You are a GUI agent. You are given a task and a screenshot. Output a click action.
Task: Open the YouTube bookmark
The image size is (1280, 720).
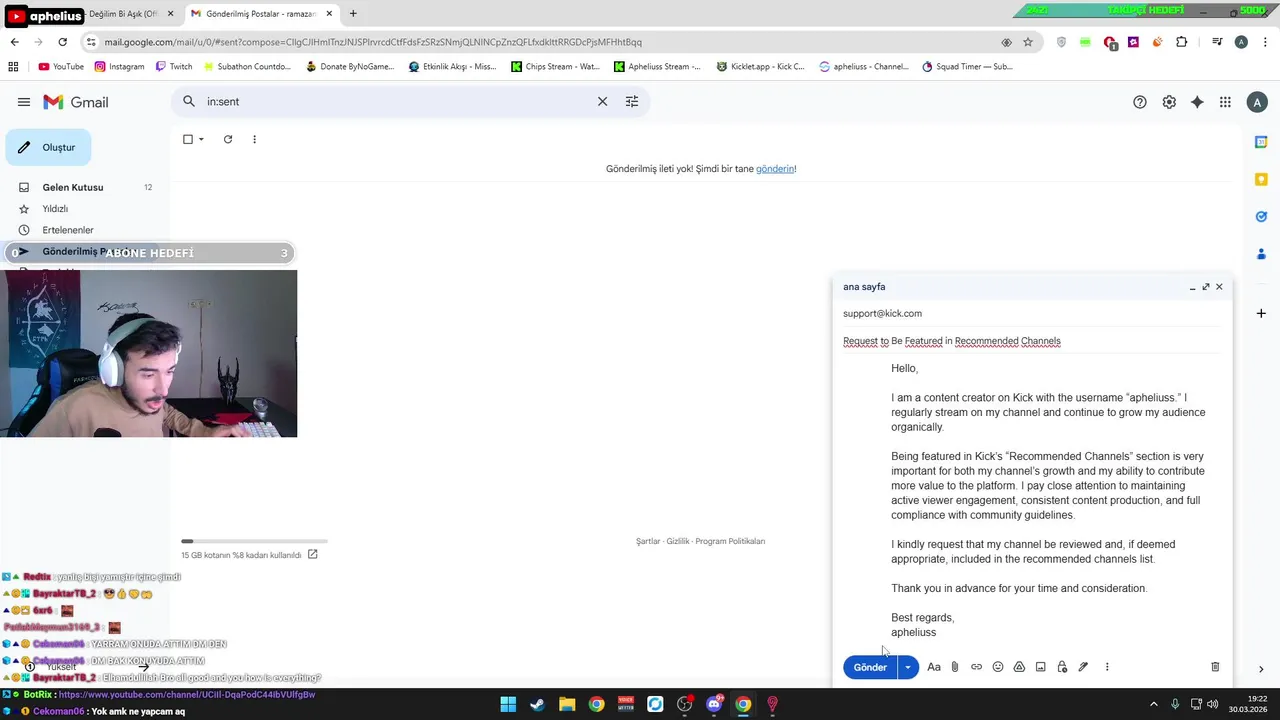[x=61, y=67]
